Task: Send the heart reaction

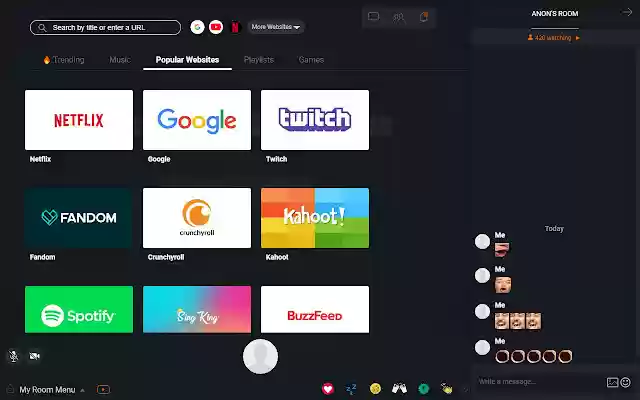Action: (328, 389)
